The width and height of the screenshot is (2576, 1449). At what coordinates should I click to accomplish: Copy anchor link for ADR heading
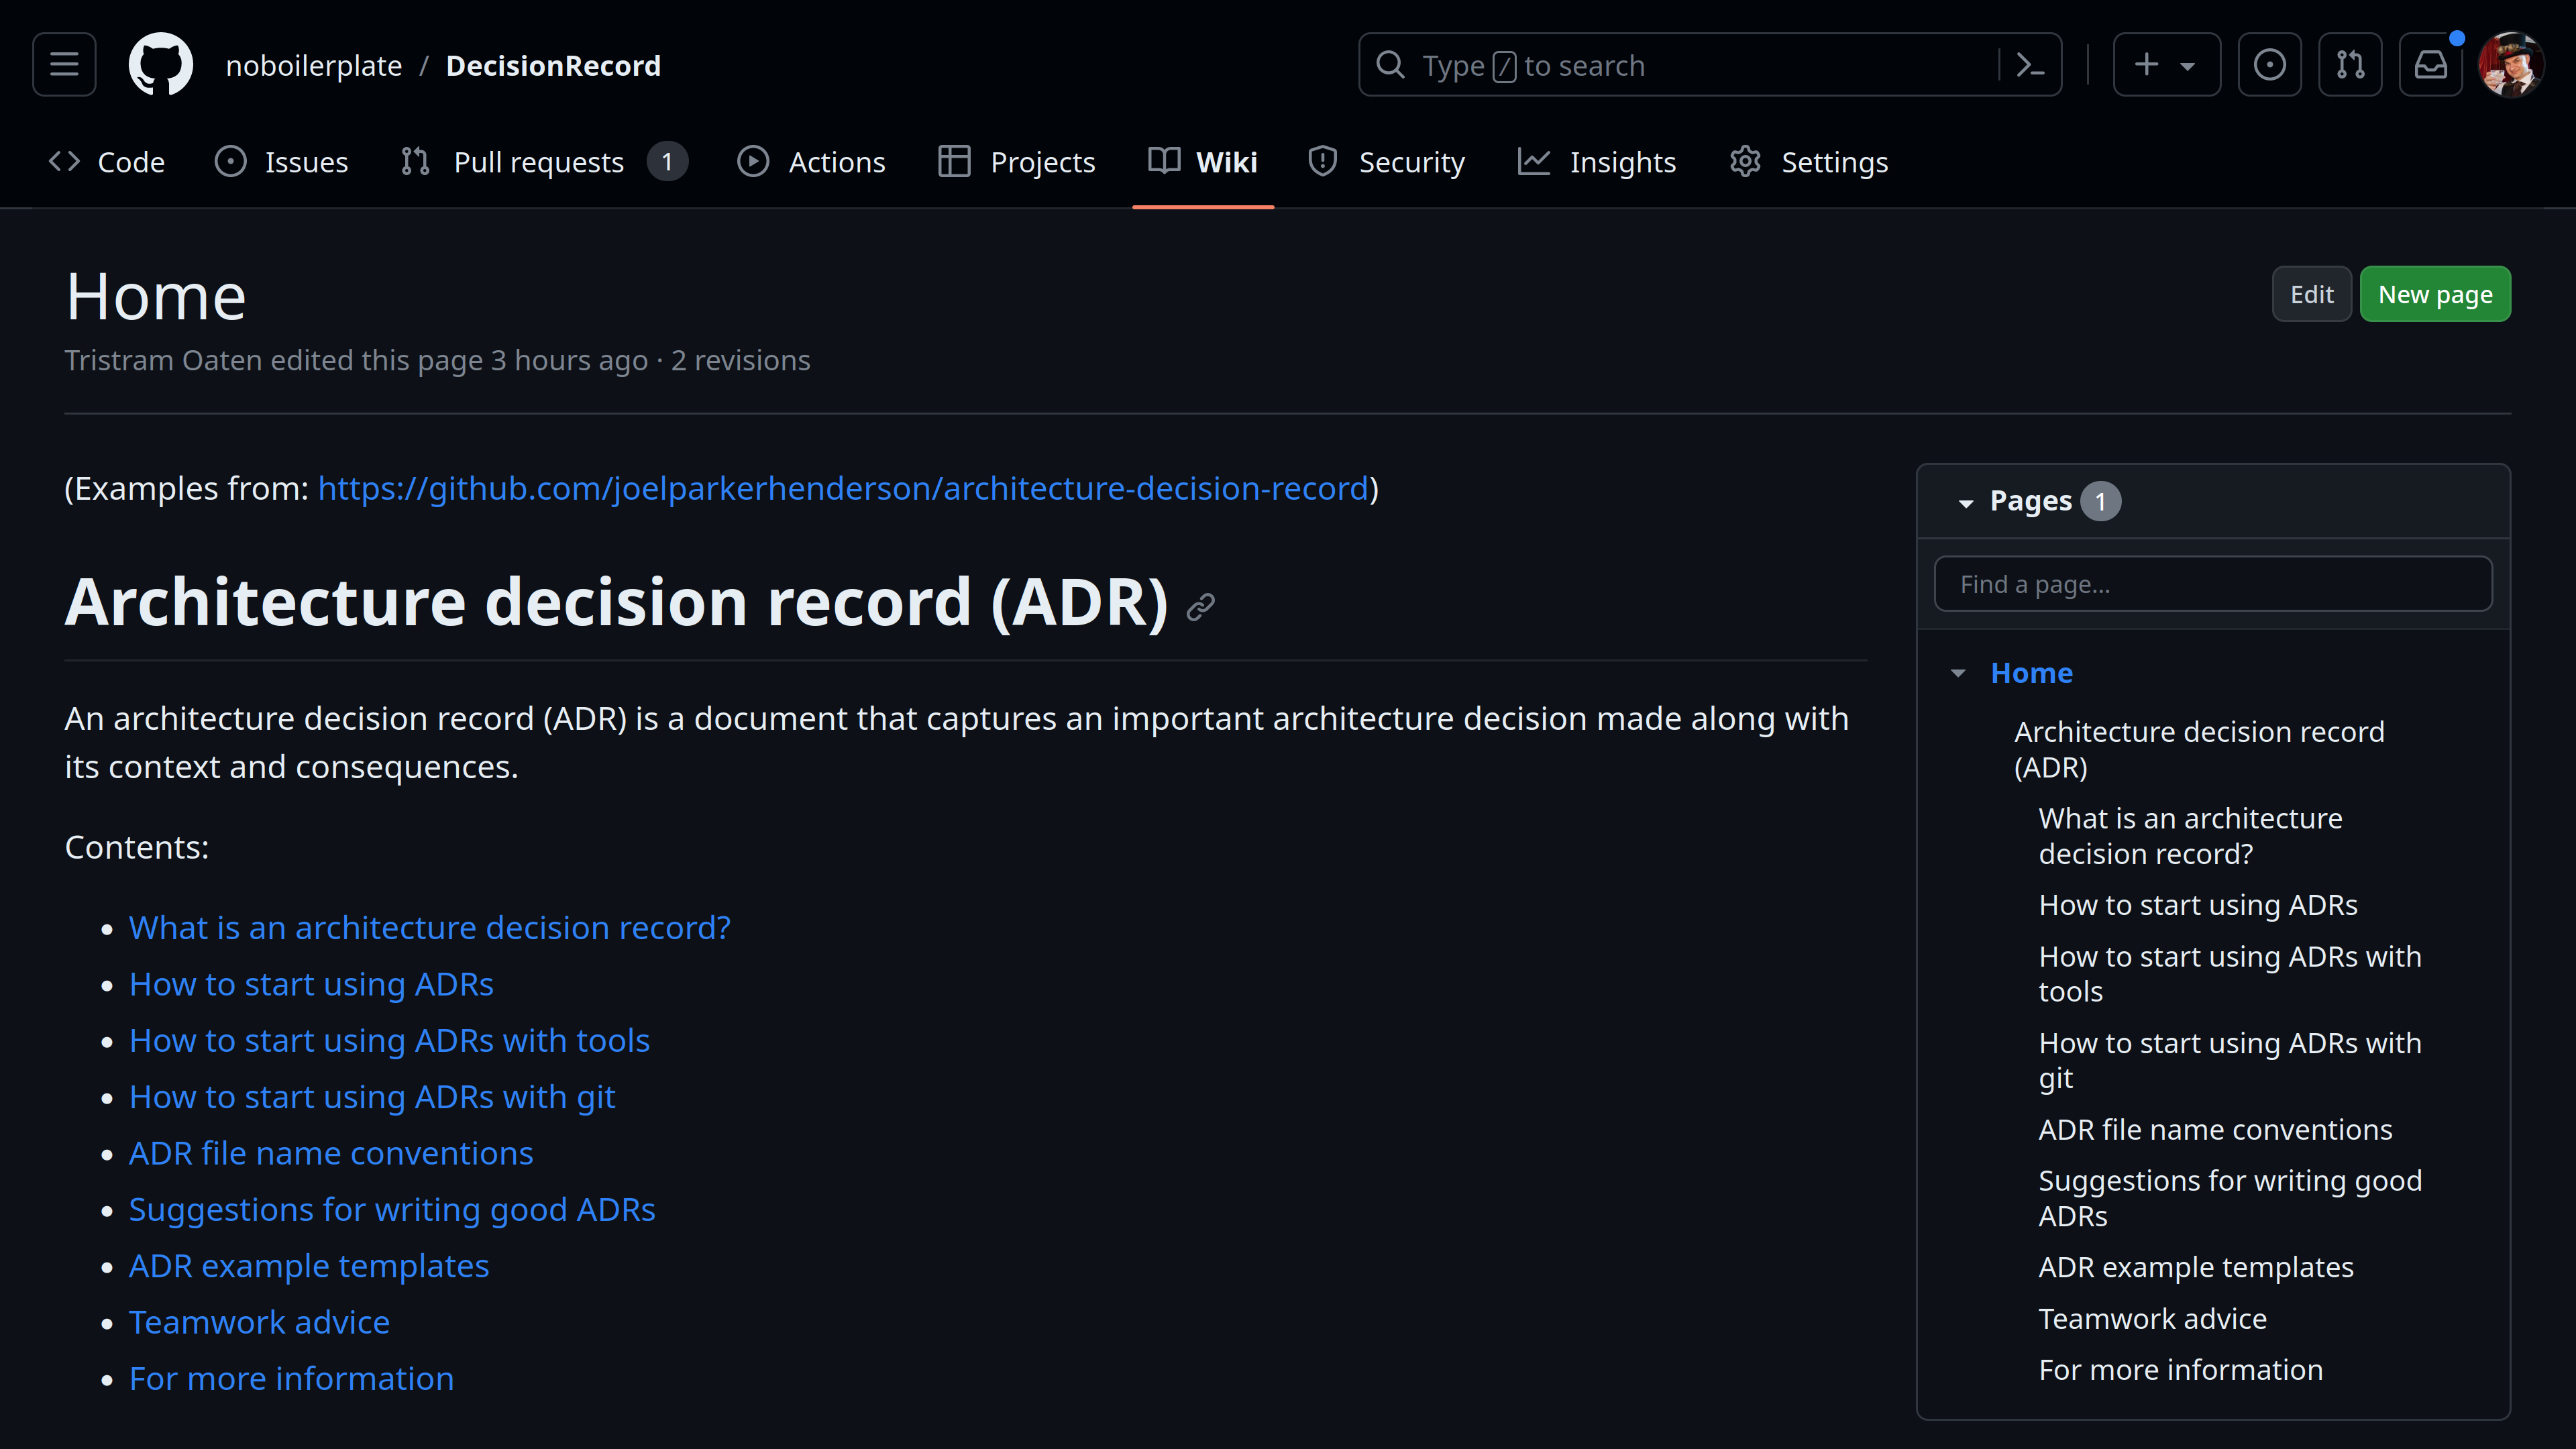point(1200,606)
